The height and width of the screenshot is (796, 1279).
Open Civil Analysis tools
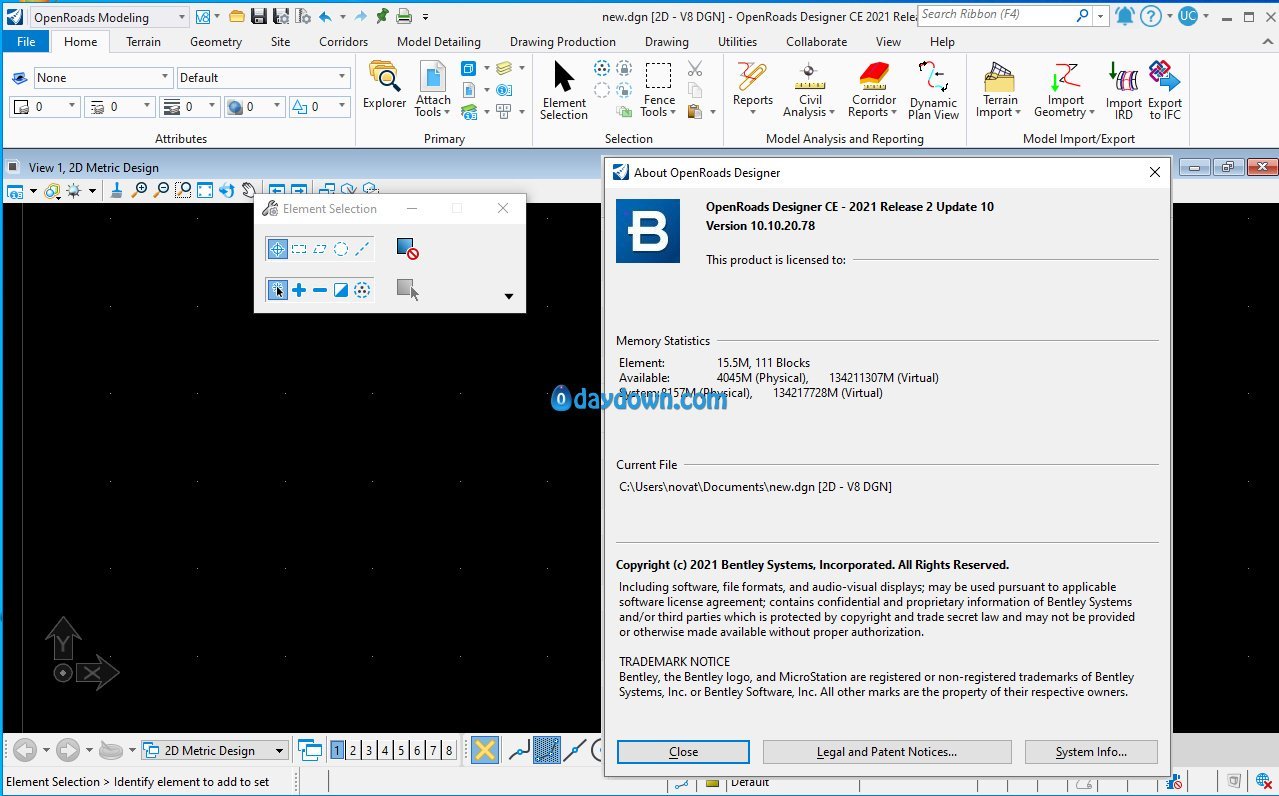tap(809, 90)
